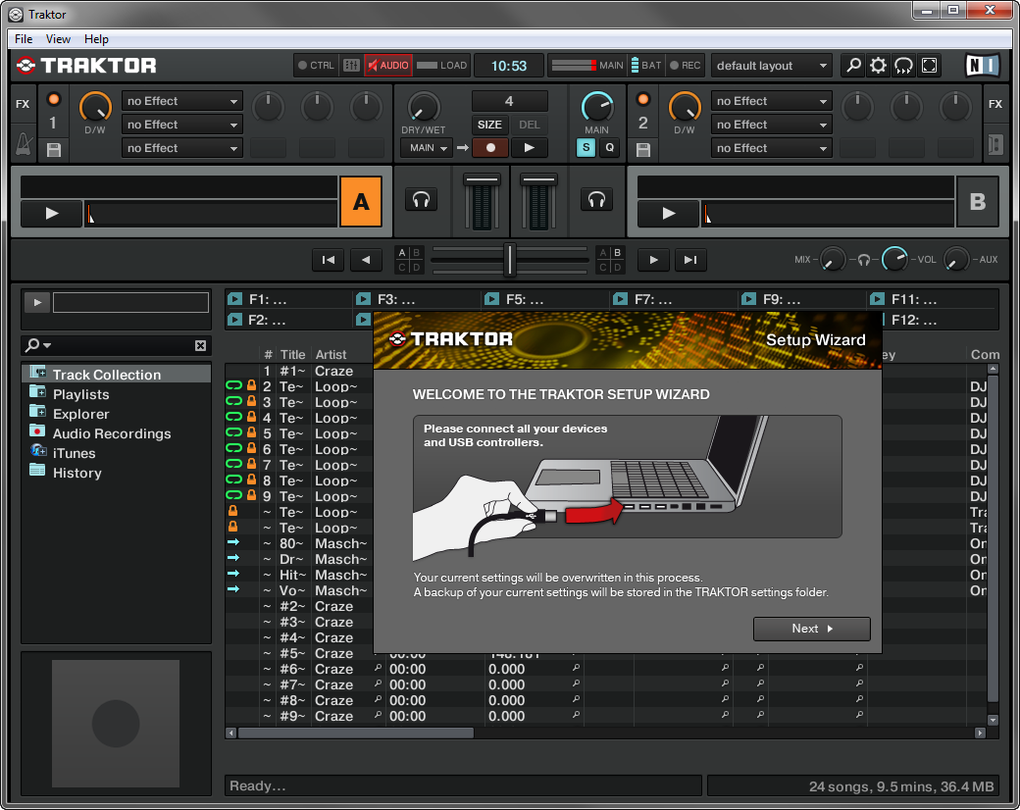Click Next in Setup Wizard
This screenshot has width=1020, height=810.
(811, 628)
